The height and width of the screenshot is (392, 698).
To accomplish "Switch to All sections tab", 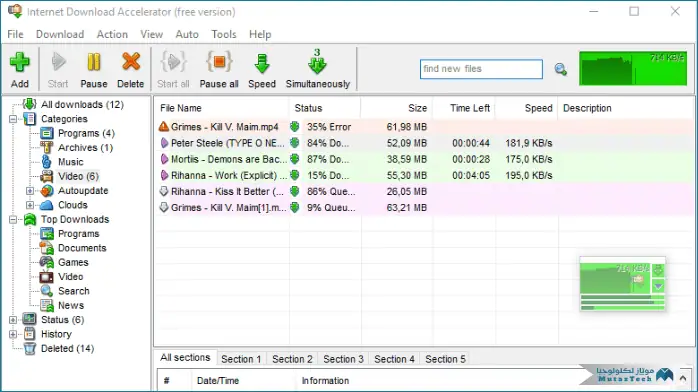I will click(185, 358).
